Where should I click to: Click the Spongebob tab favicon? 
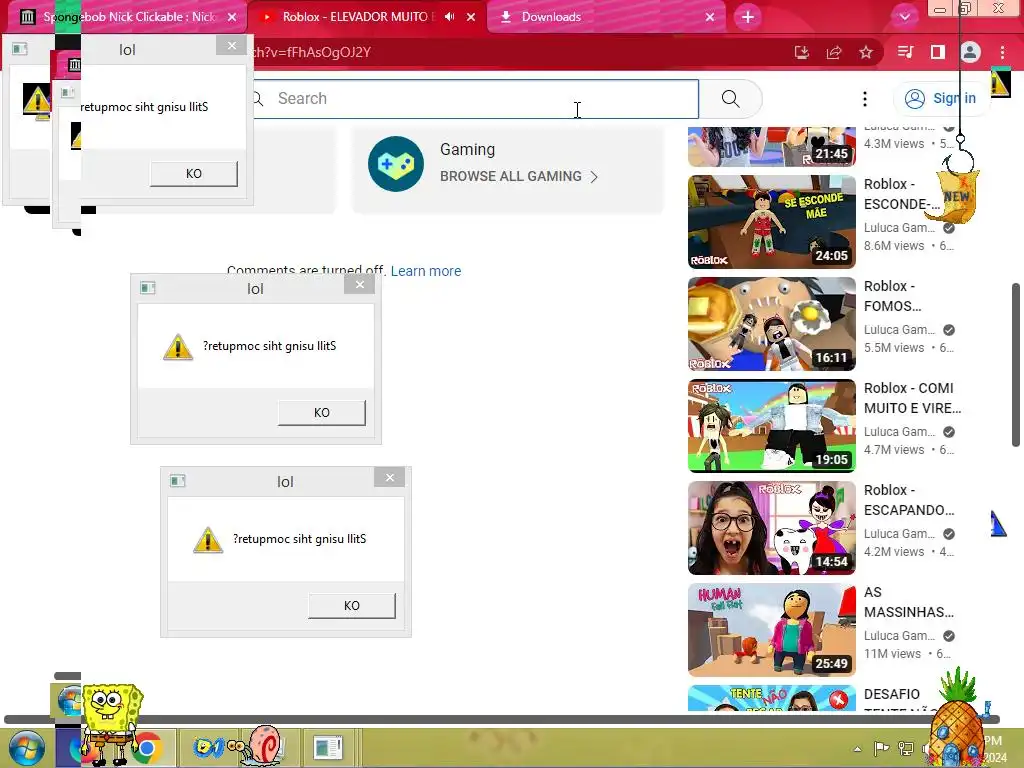27,17
